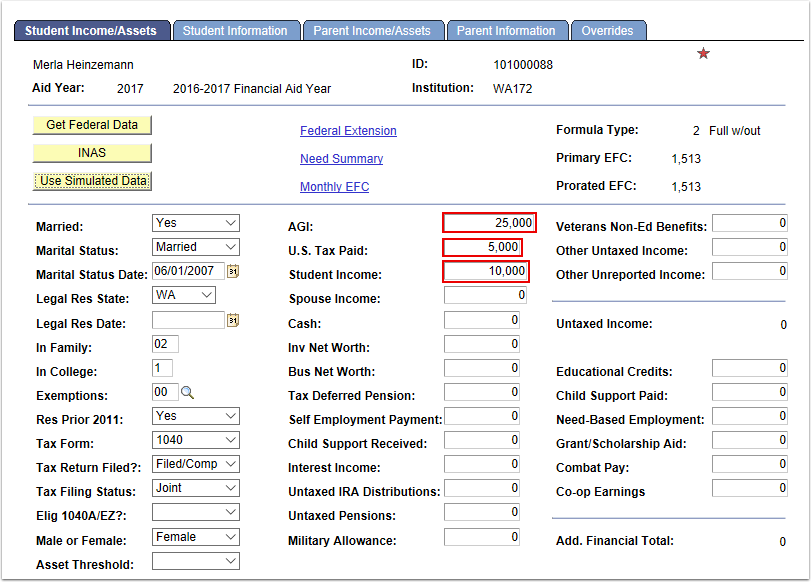Click the Combat Pay field
Viewport: 811px width, 582px height.
point(750,464)
